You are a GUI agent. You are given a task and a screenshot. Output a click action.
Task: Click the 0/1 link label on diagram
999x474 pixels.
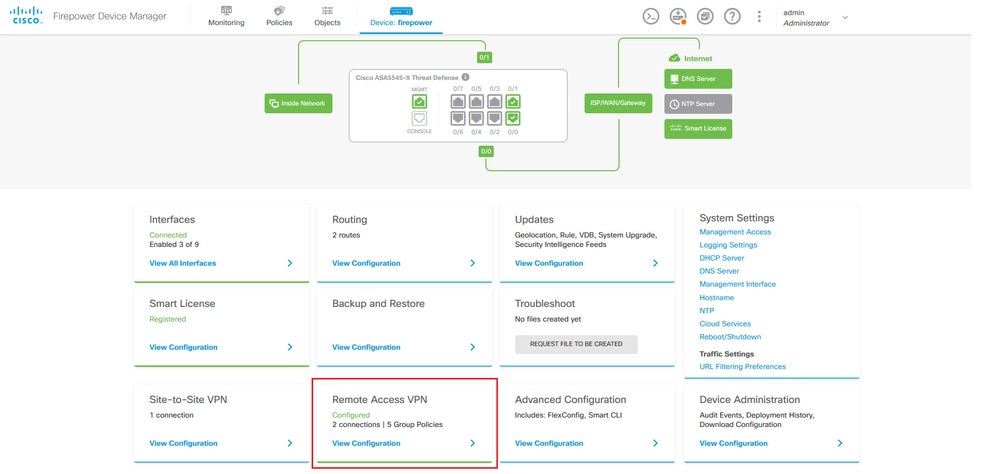point(485,58)
